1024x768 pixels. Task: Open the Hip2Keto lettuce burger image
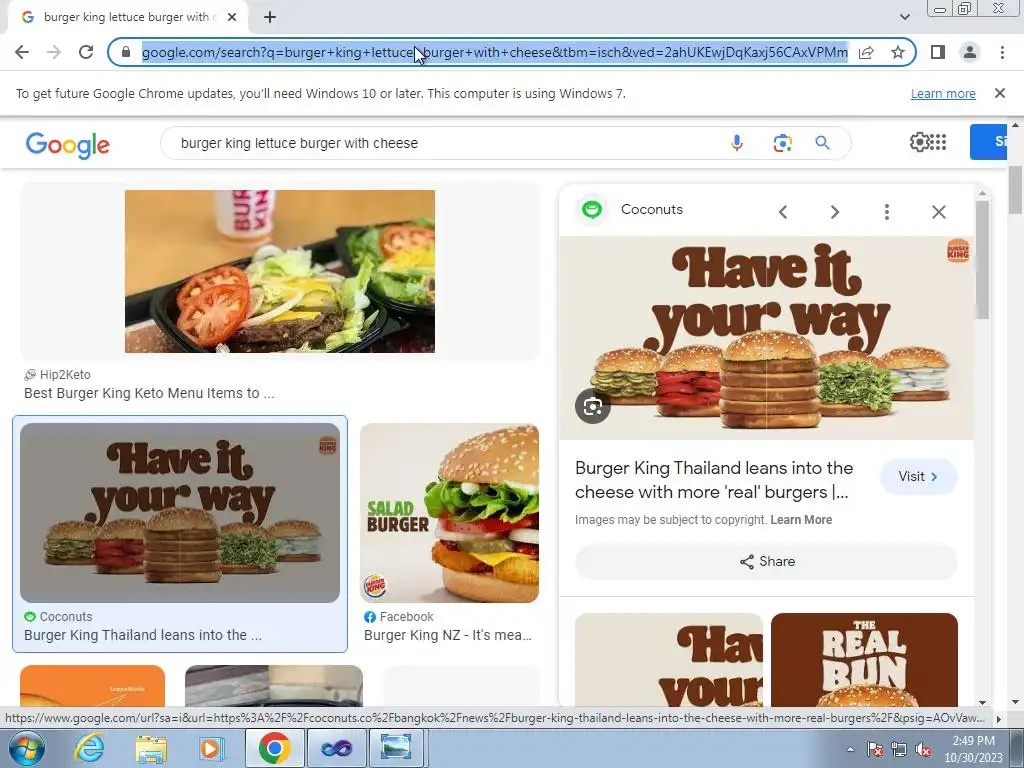pos(280,271)
